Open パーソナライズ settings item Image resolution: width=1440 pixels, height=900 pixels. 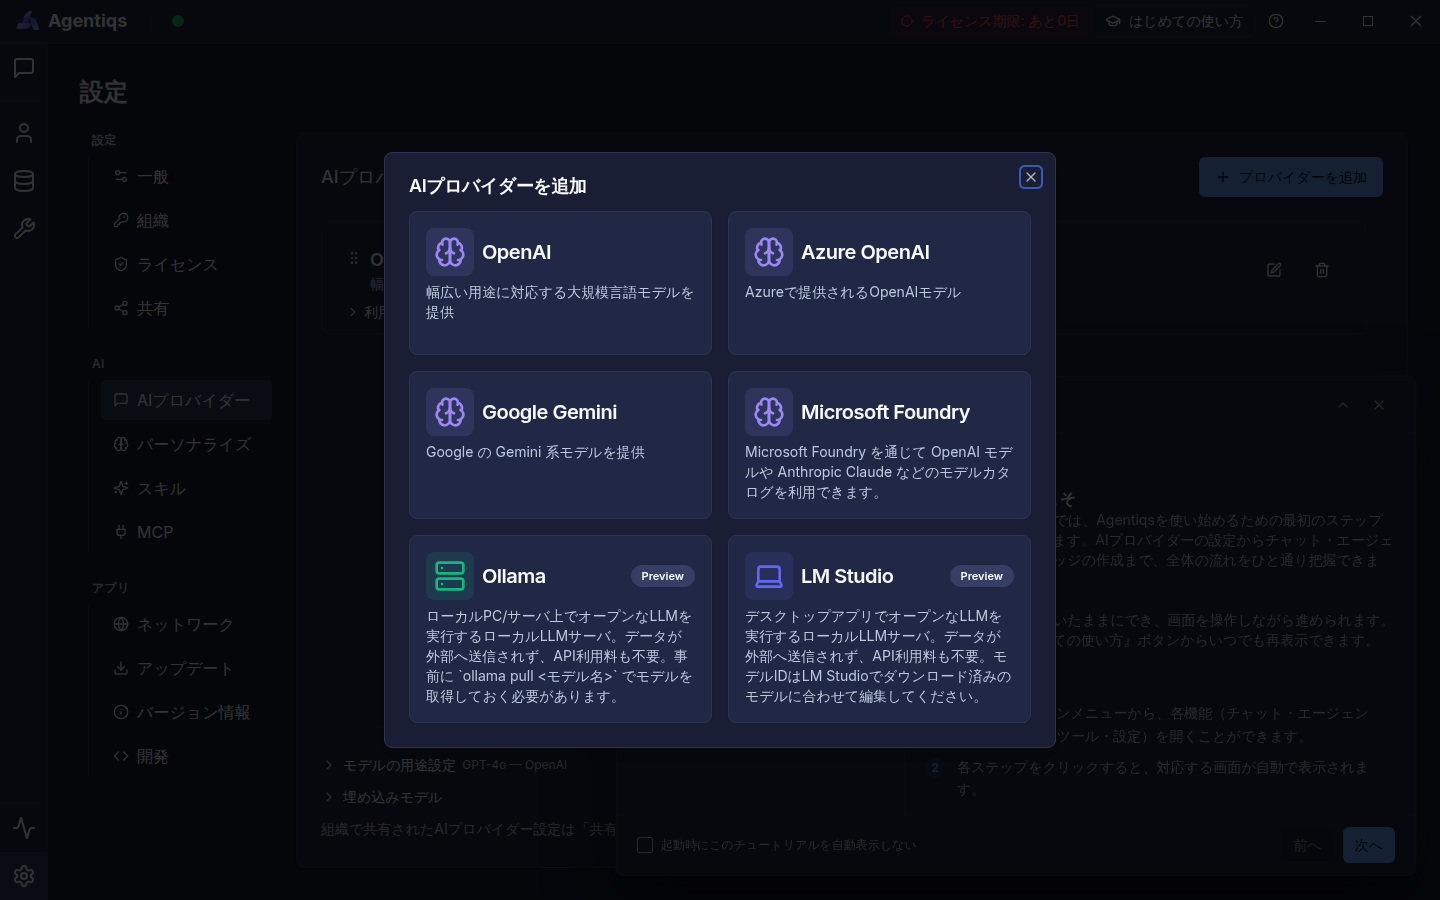pos(186,444)
